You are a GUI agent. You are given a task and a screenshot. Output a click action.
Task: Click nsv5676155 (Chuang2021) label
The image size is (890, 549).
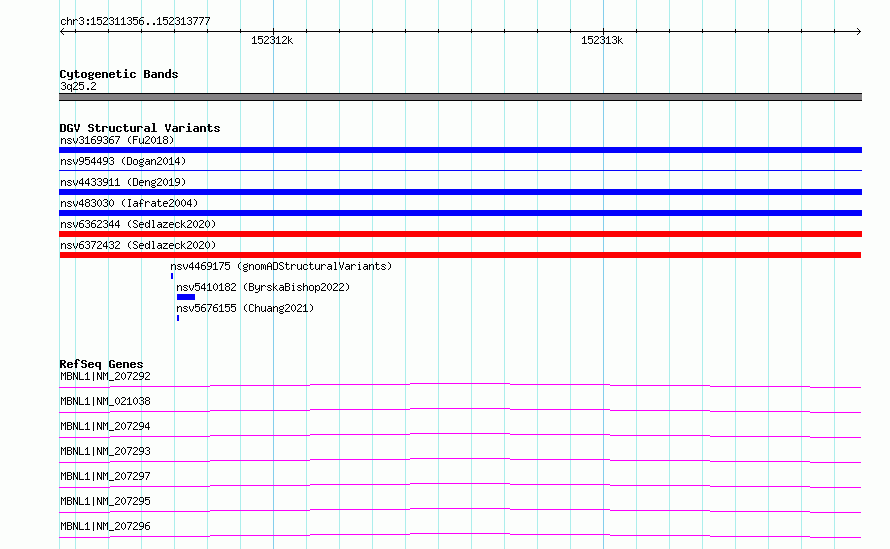245,308
